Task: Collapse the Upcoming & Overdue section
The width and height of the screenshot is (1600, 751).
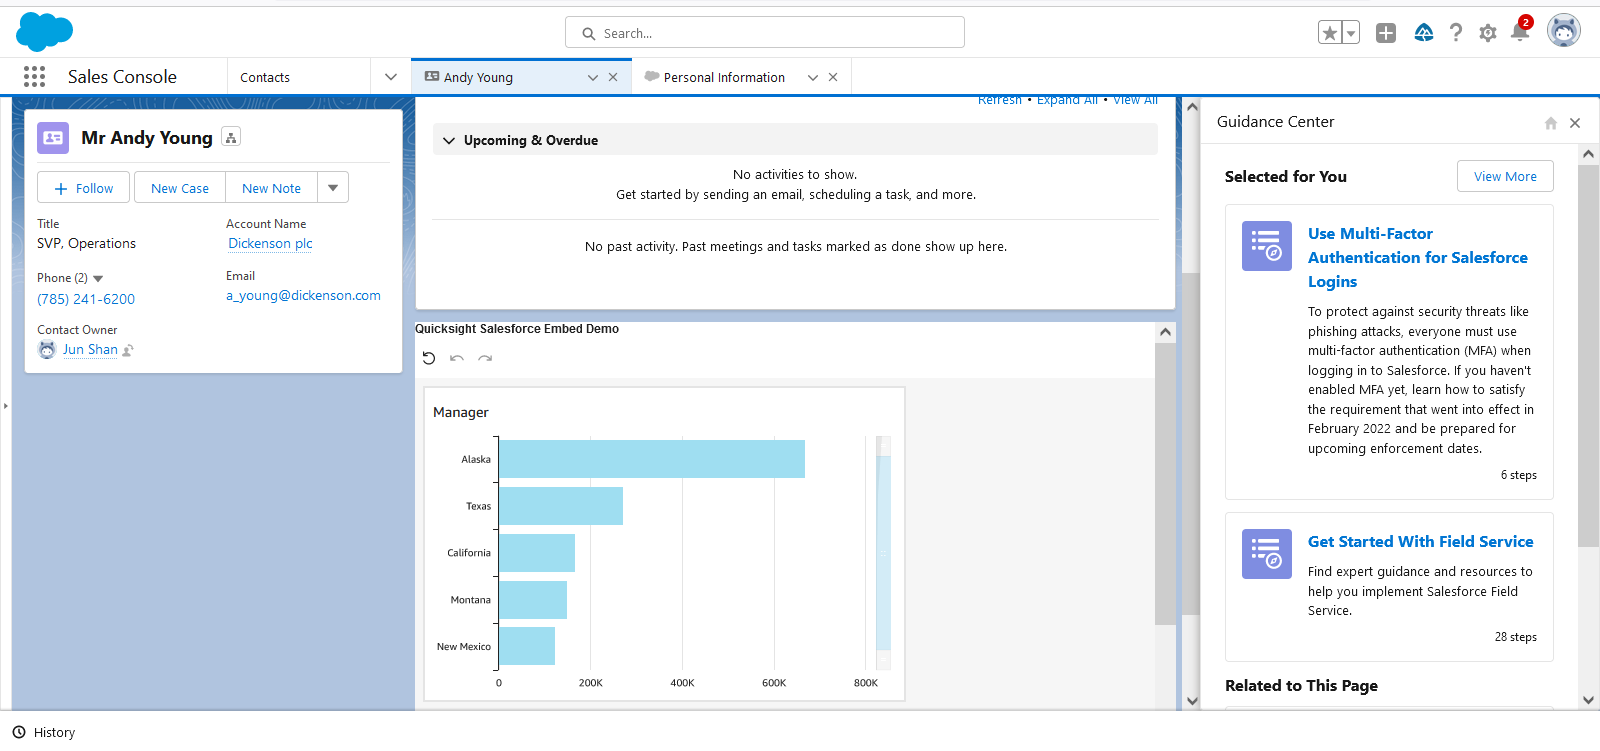Action: [x=449, y=141]
